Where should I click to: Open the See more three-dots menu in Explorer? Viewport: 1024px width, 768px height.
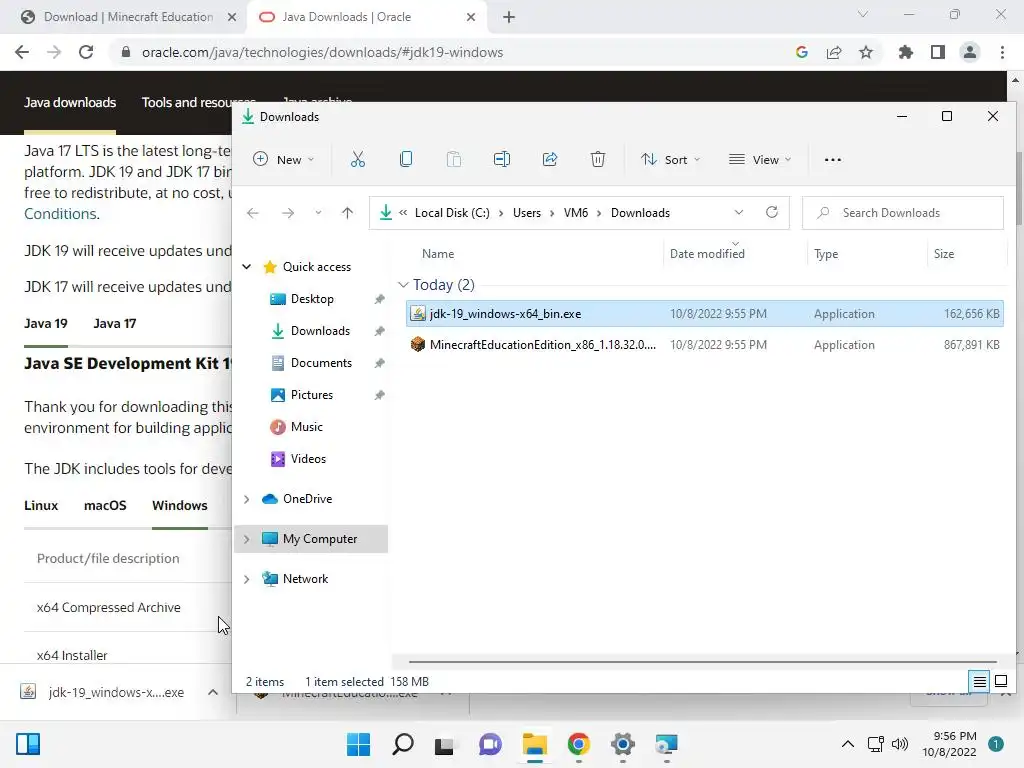click(x=833, y=159)
